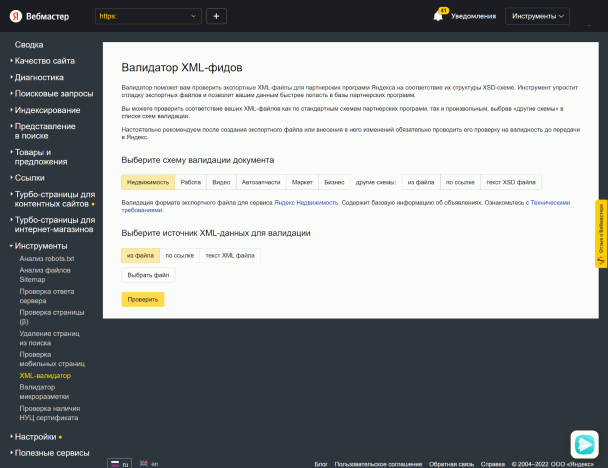Open the 'Яндекс.Недвижимость' link
The image size is (608, 468).
pyautogui.click(x=307, y=202)
